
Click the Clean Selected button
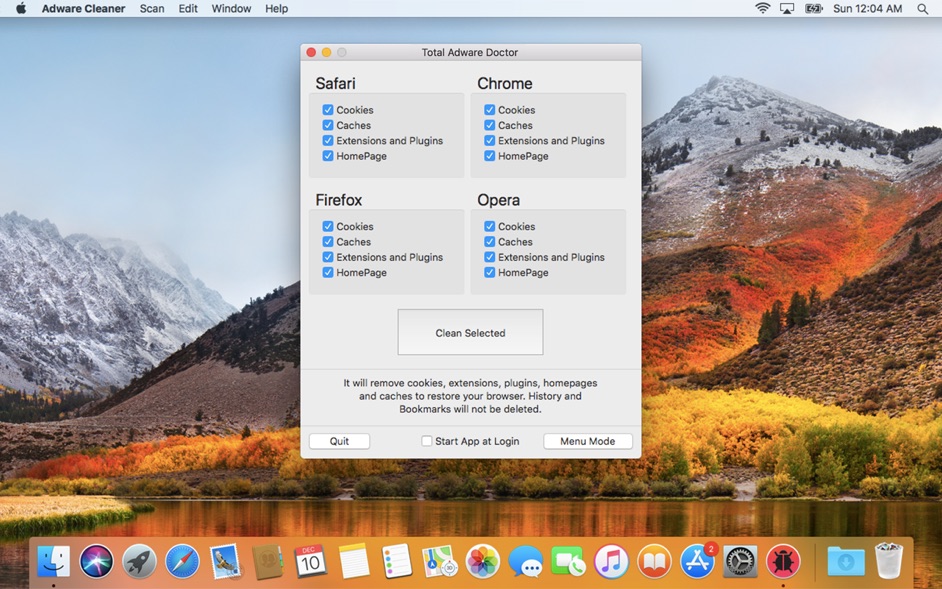(x=470, y=332)
